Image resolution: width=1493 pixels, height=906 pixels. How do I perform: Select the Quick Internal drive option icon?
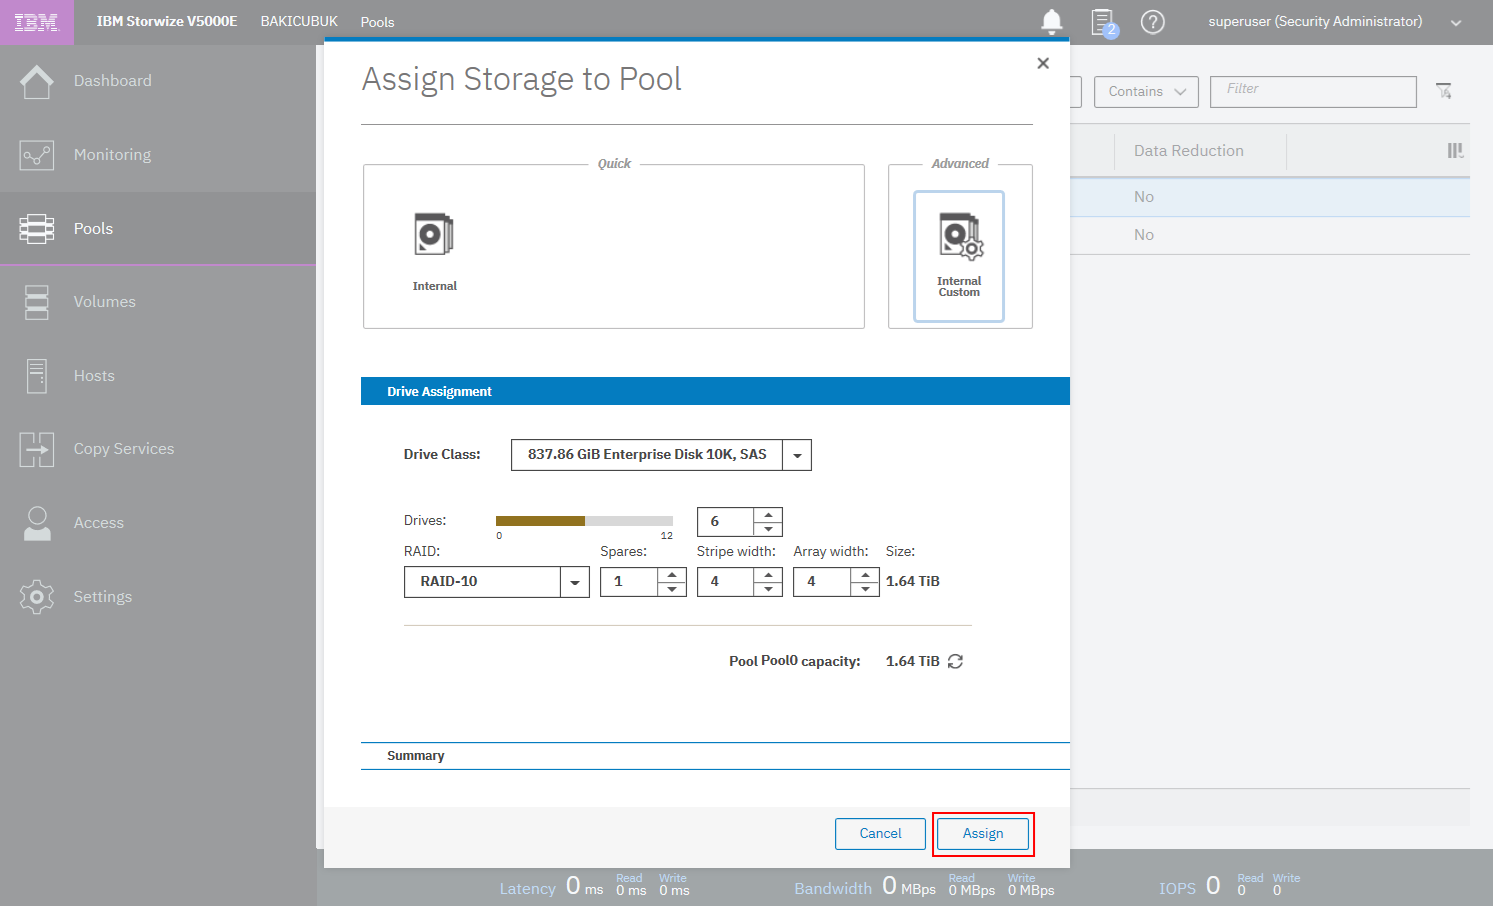pyautogui.click(x=434, y=234)
